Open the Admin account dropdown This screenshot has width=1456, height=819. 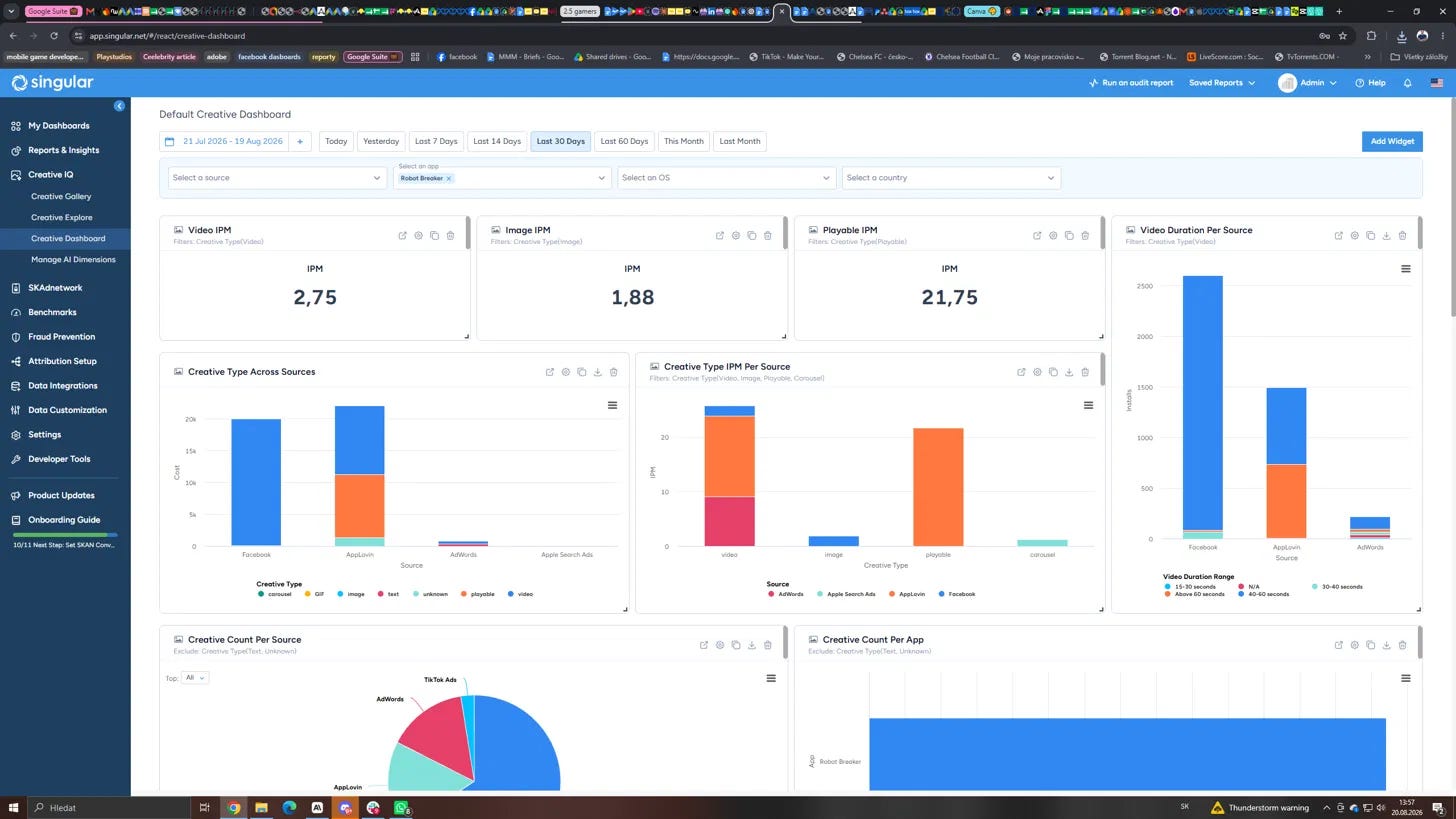click(1307, 83)
